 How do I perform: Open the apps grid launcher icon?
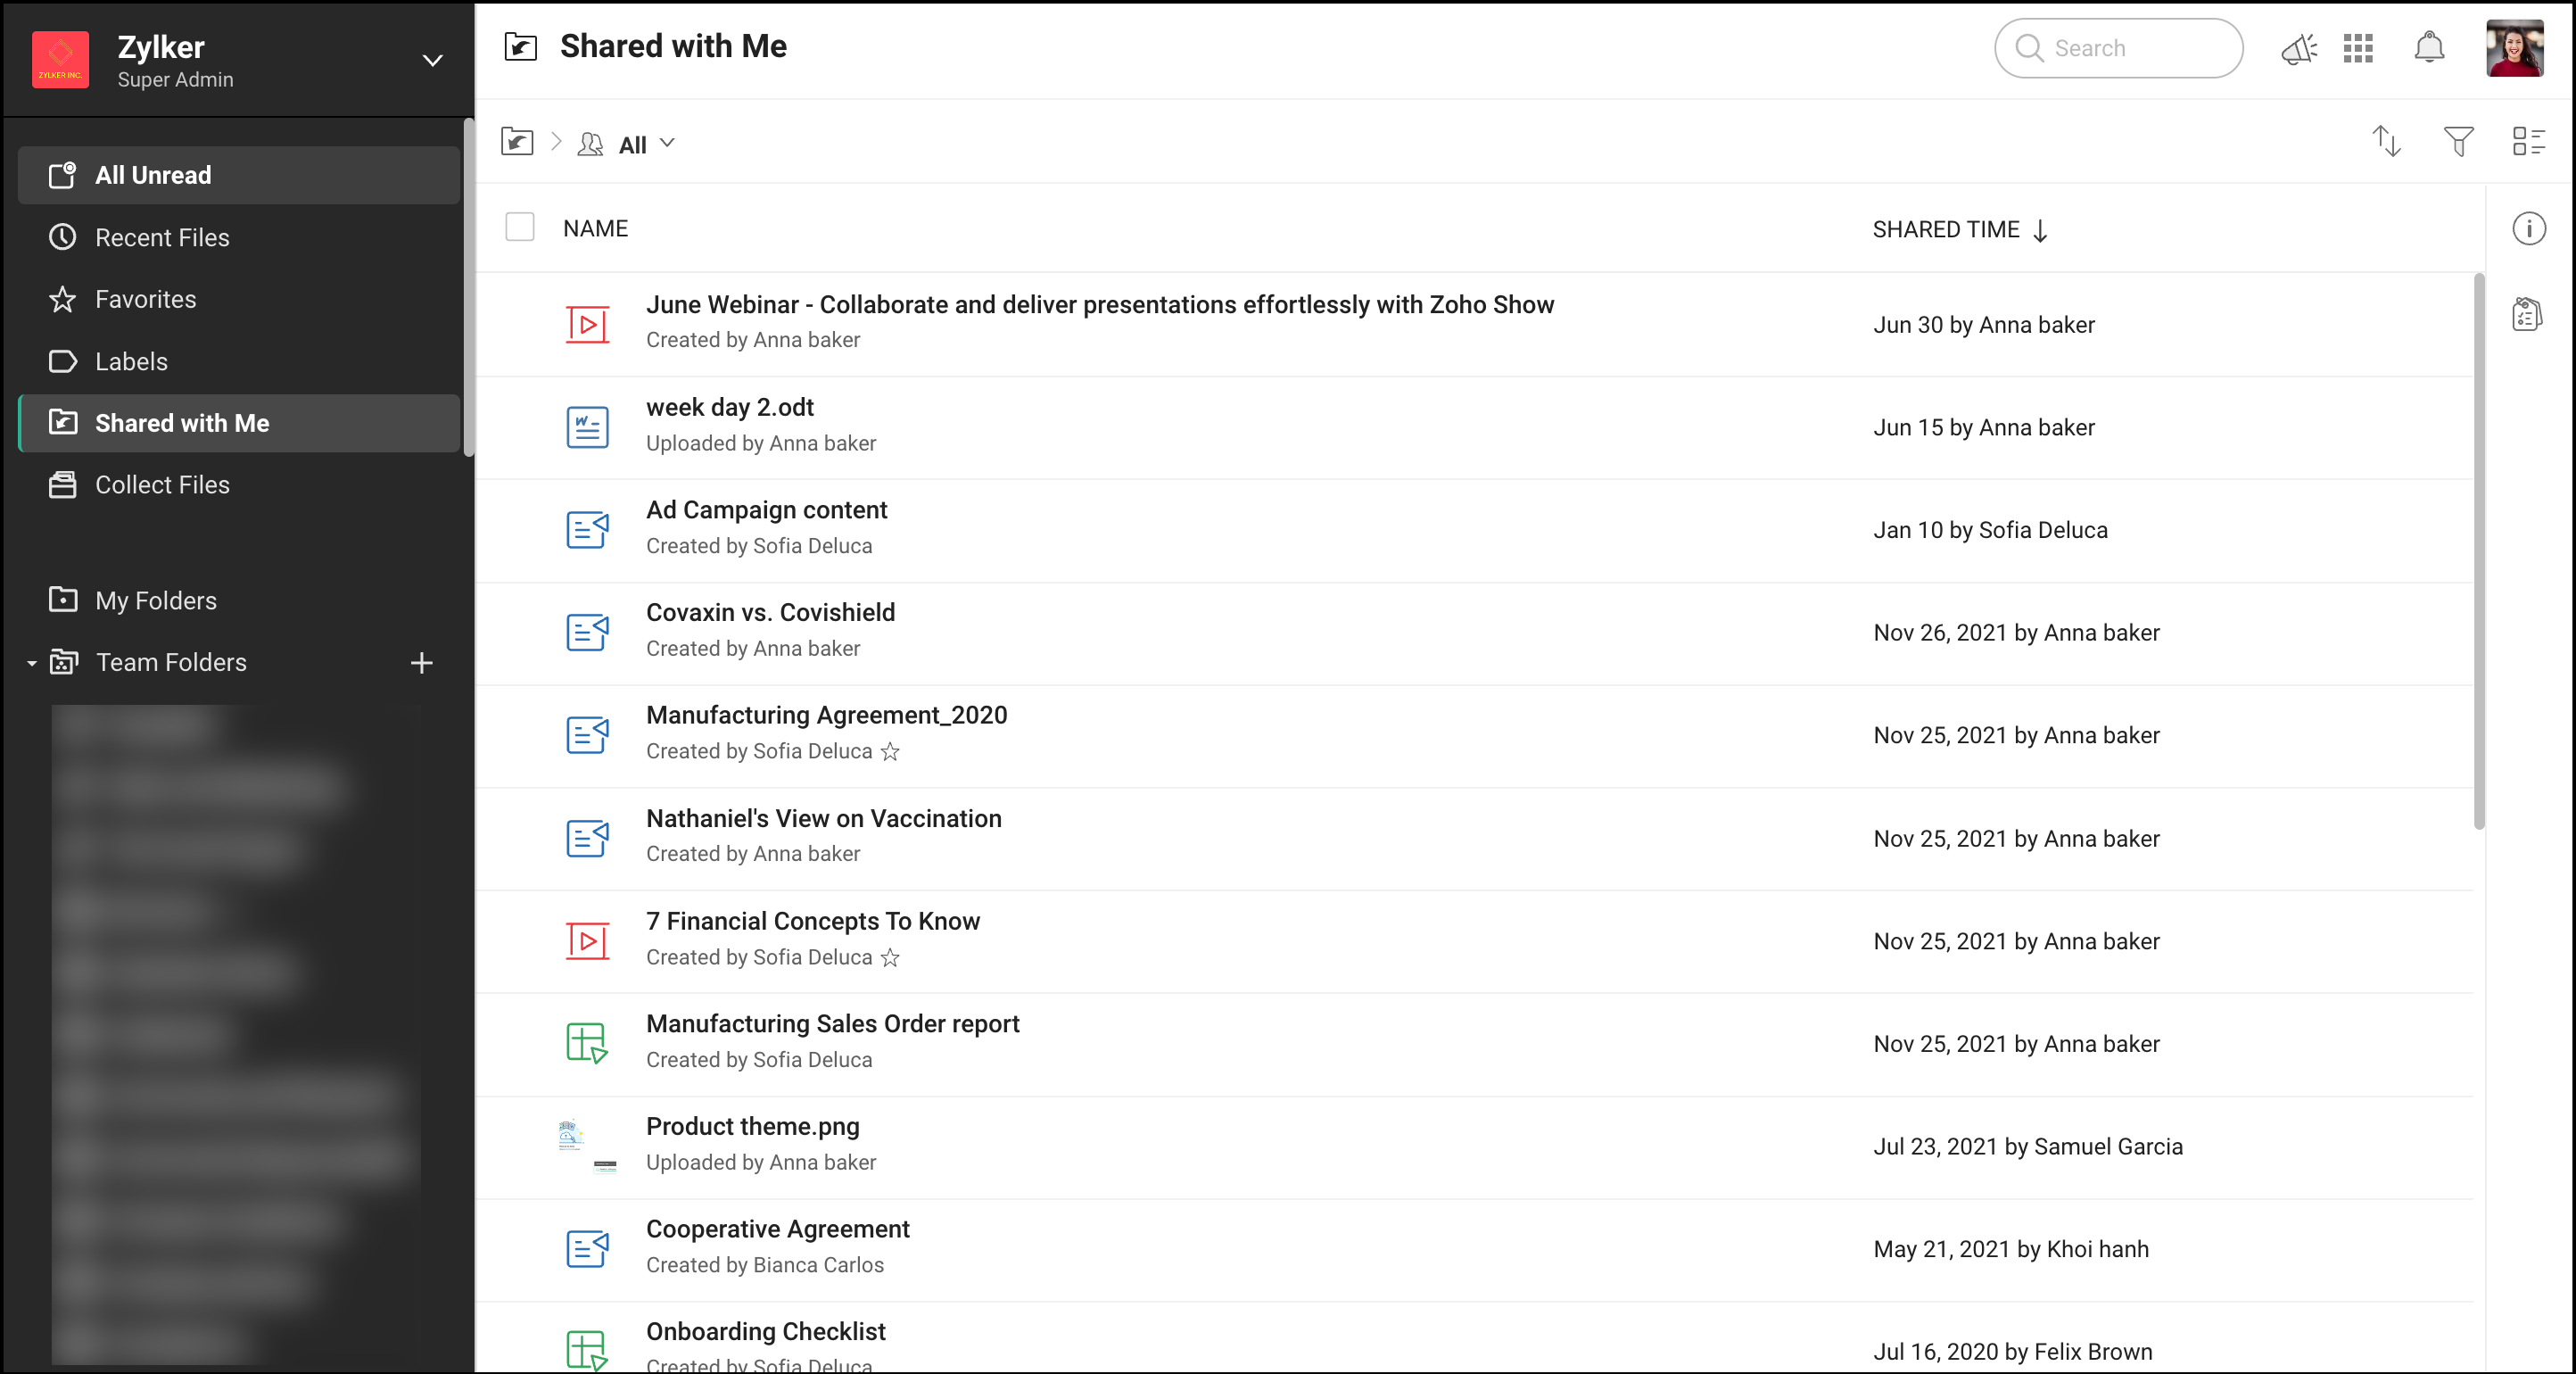point(2357,48)
